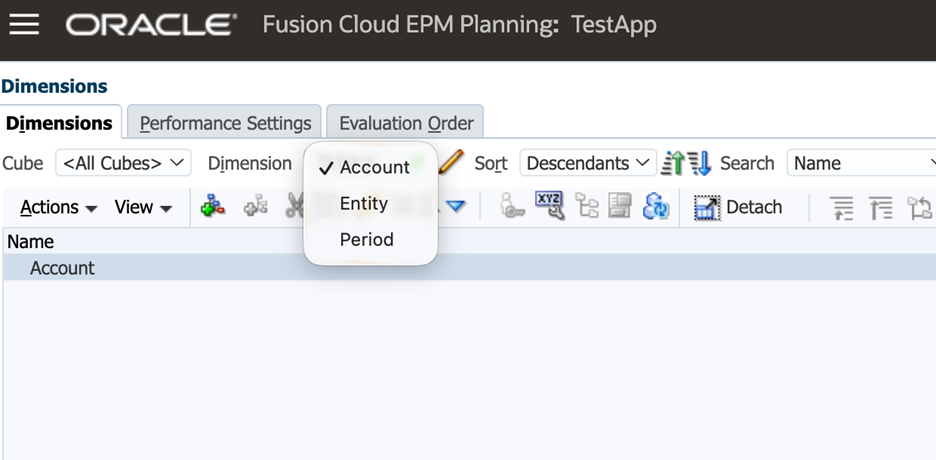Open the Search Name dropdown
The width and height of the screenshot is (936, 460).
click(862, 163)
